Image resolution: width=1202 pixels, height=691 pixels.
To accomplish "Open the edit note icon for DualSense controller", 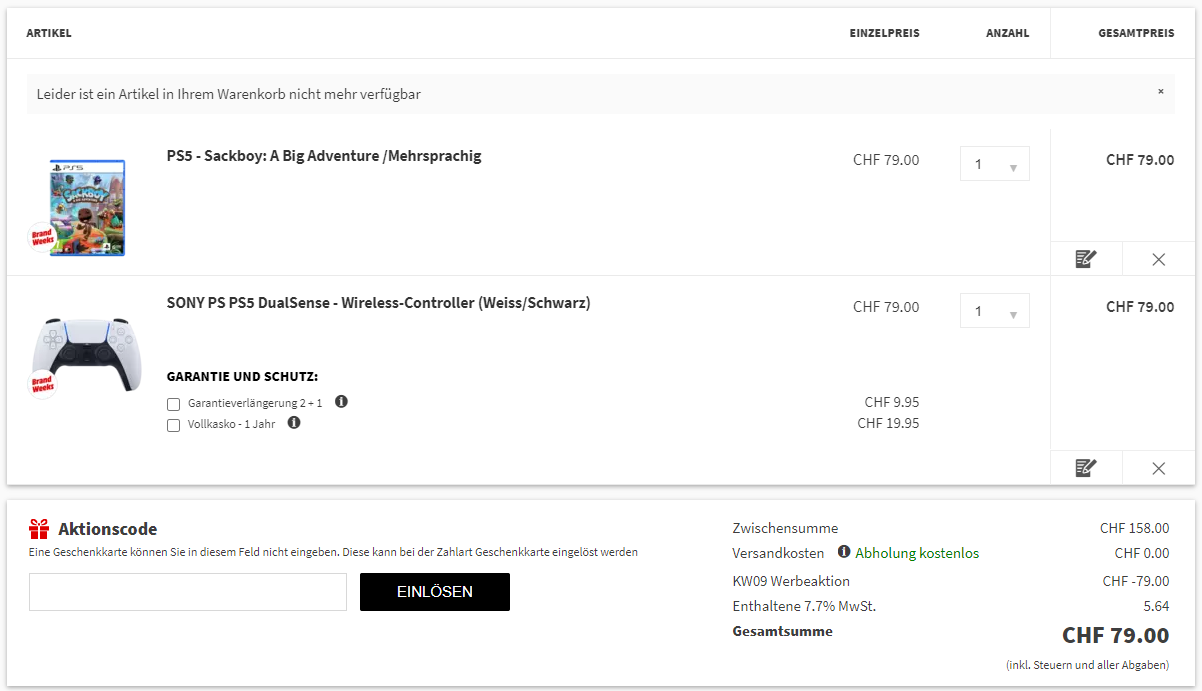I will coord(1086,468).
